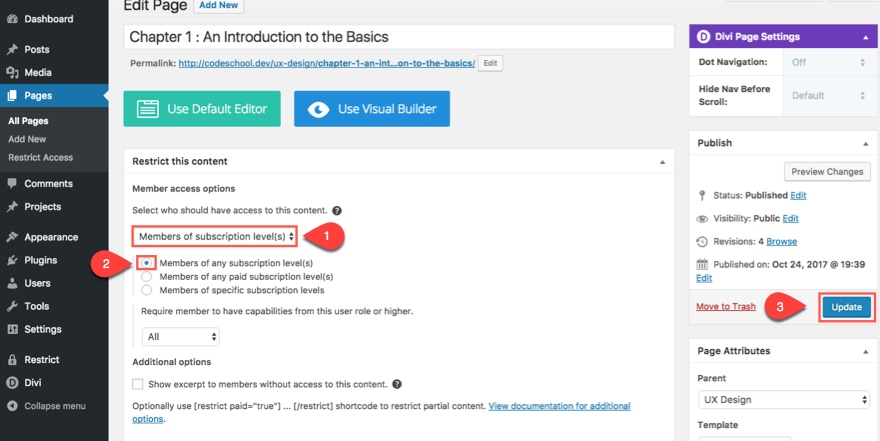The width and height of the screenshot is (880, 441).
Task: Select Members of specific subscription levels radio
Action: pyautogui.click(x=146, y=290)
